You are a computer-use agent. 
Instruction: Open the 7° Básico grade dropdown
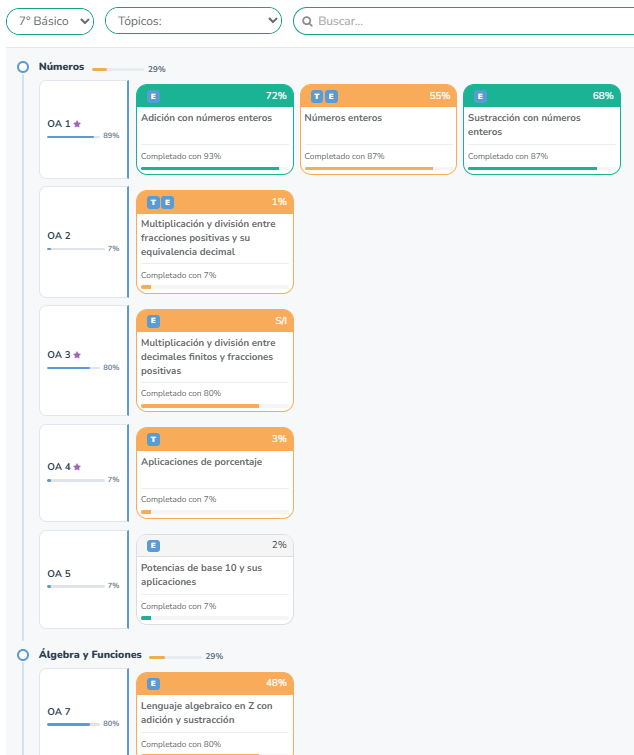coord(50,21)
